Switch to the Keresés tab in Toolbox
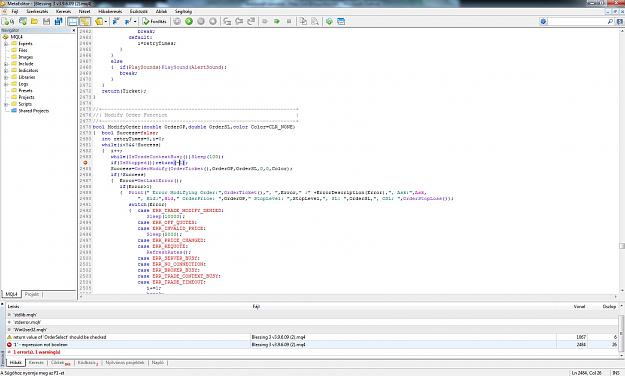Screen dimensions: 625x376 click(36, 362)
